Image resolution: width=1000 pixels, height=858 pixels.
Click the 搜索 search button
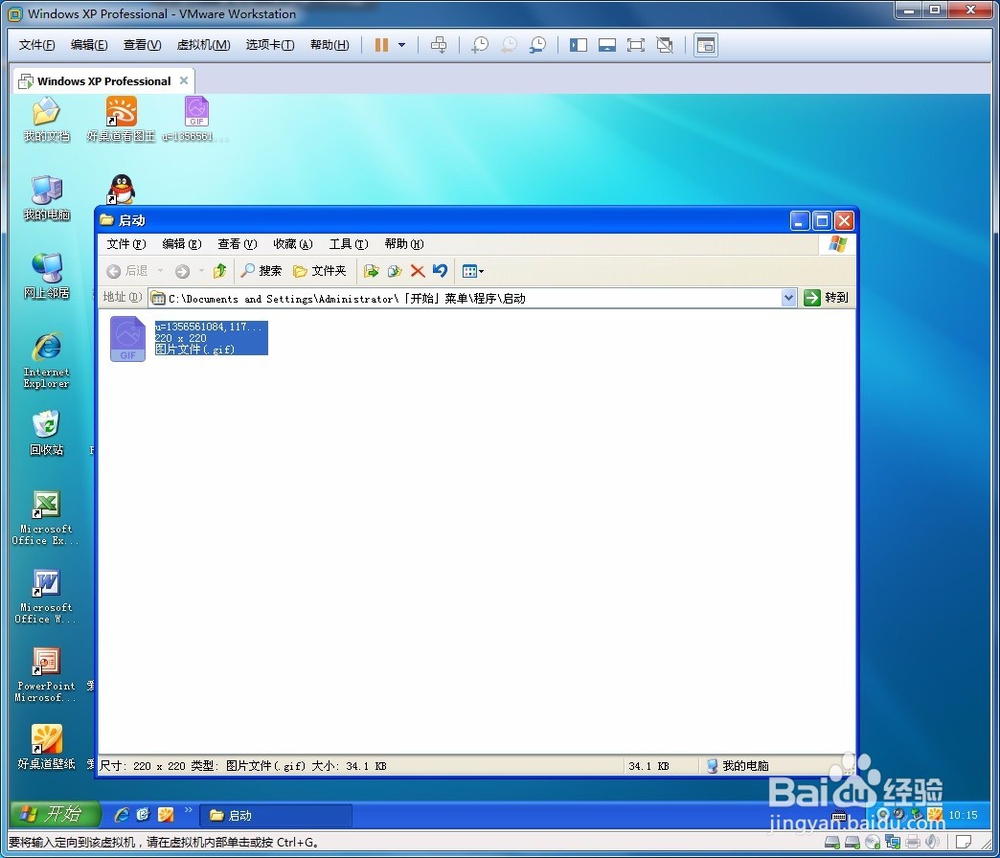(x=261, y=271)
